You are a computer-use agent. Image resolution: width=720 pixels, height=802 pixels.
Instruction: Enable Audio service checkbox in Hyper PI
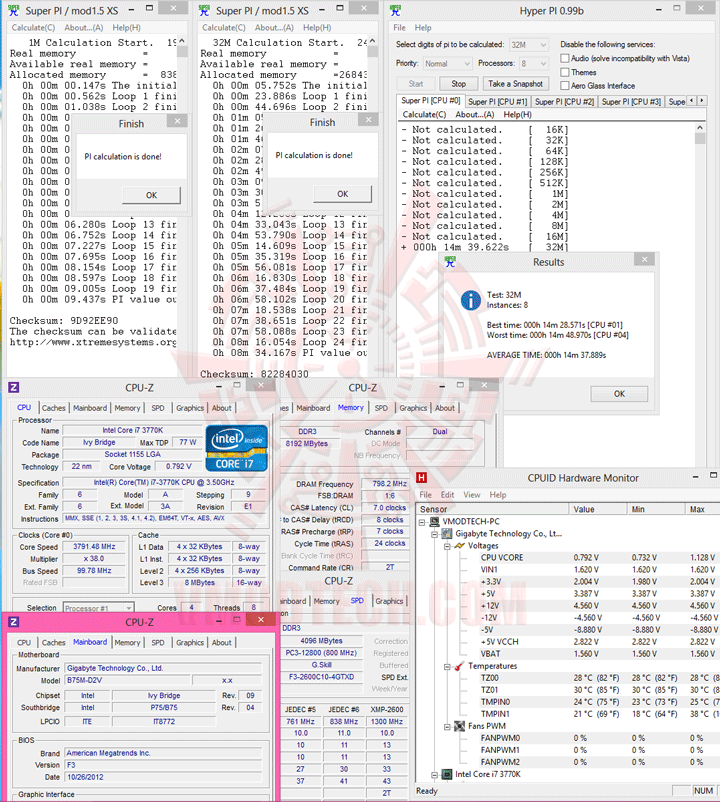point(565,58)
